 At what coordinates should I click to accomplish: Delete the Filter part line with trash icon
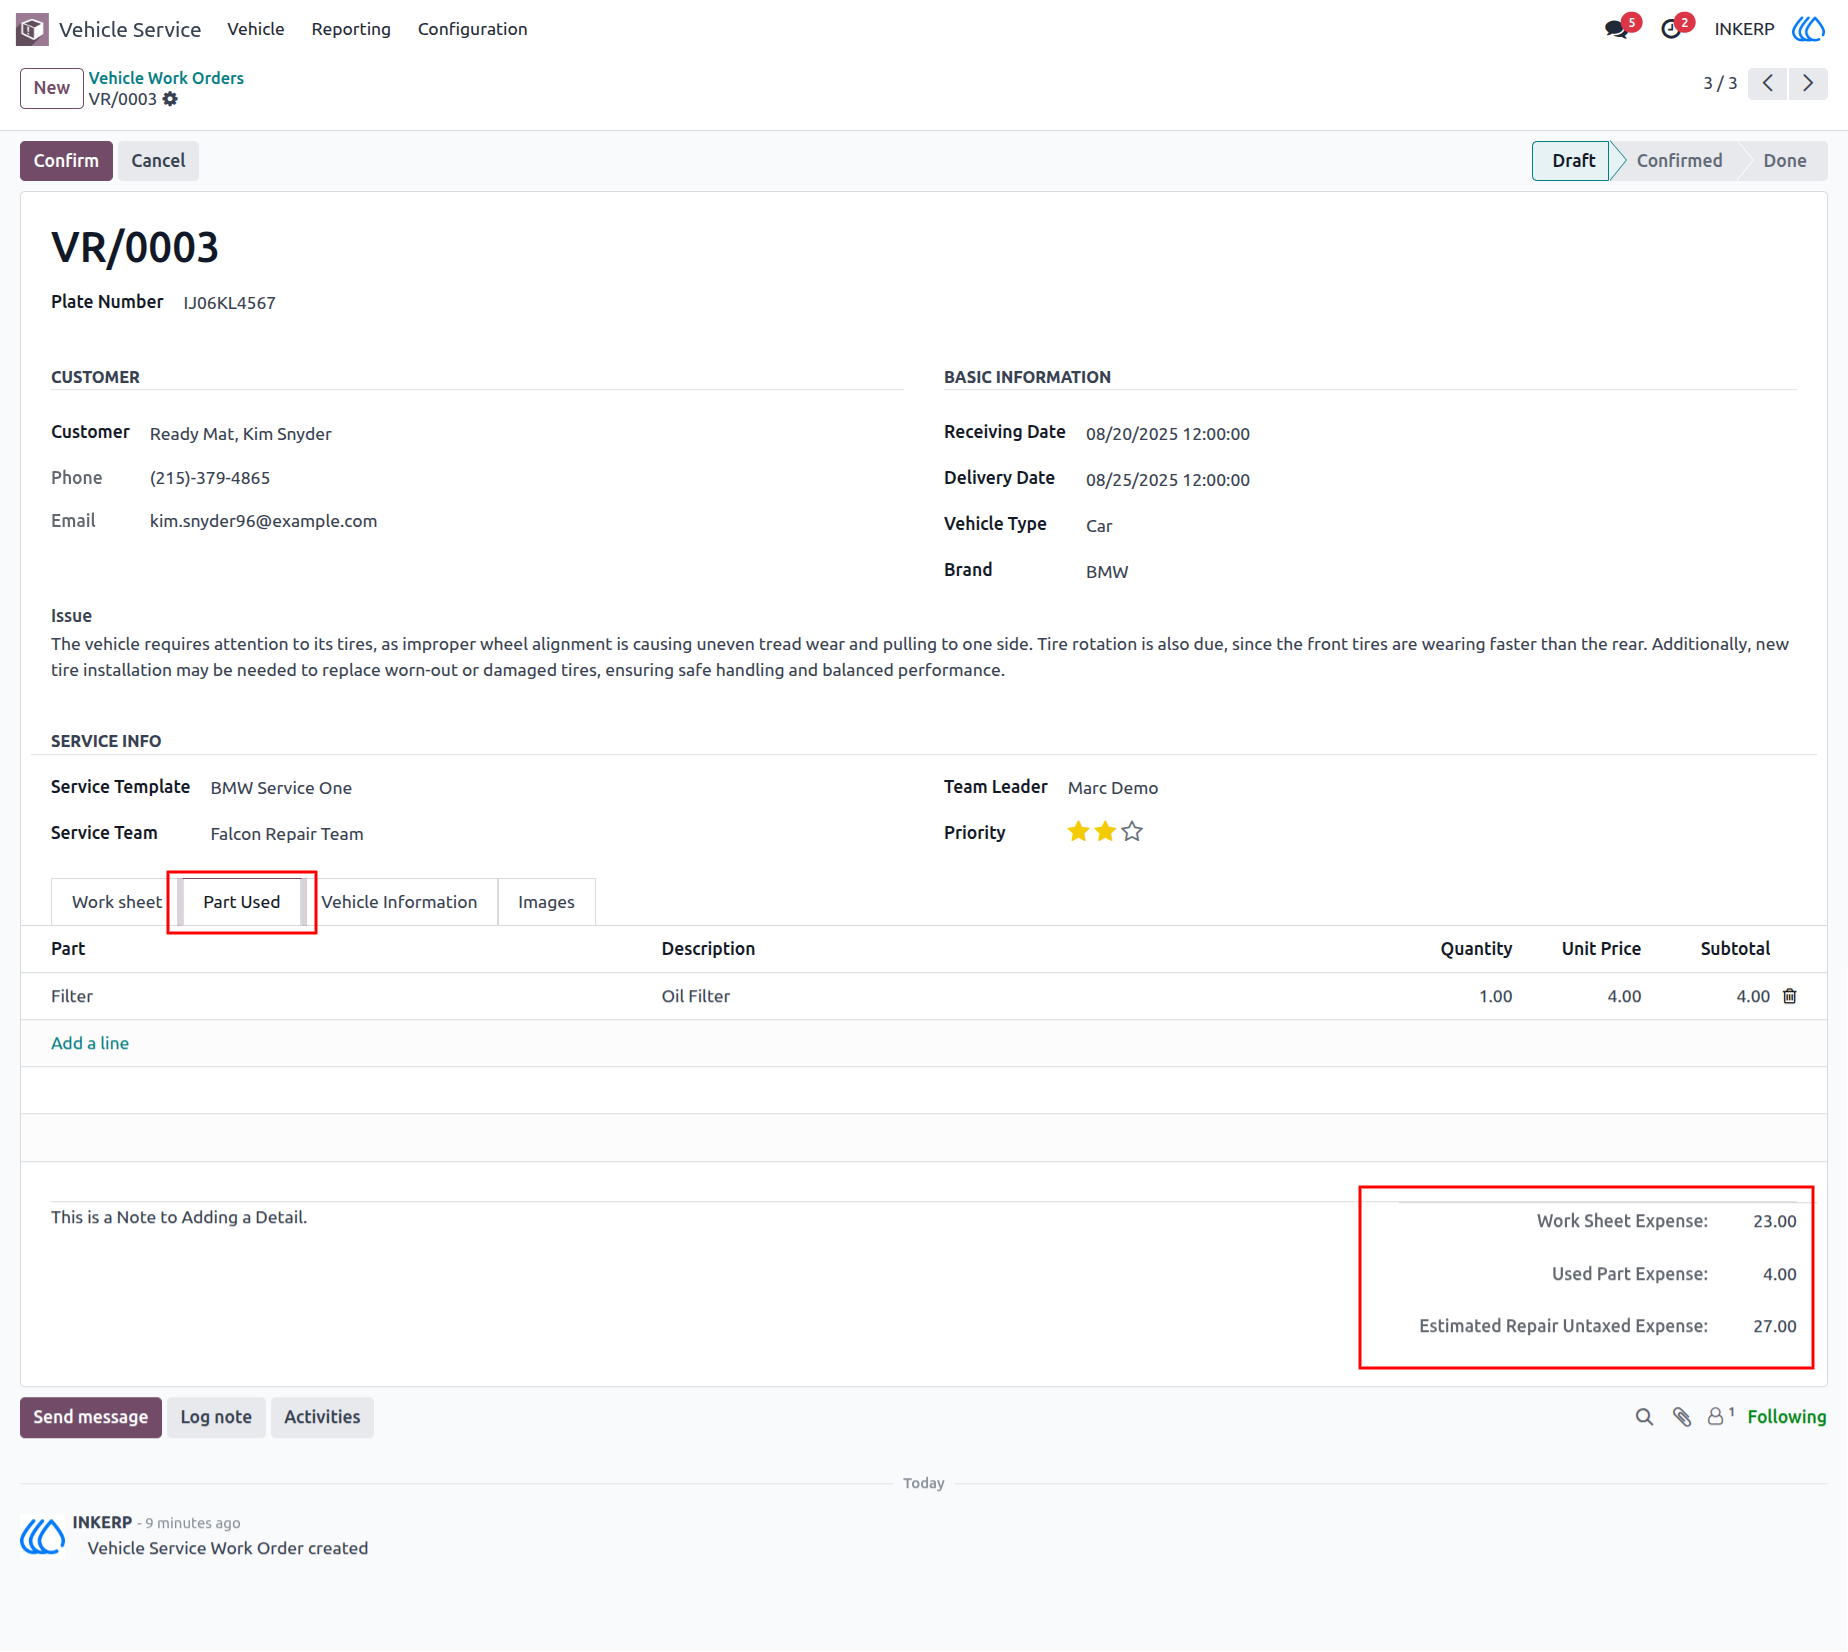point(1790,996)
